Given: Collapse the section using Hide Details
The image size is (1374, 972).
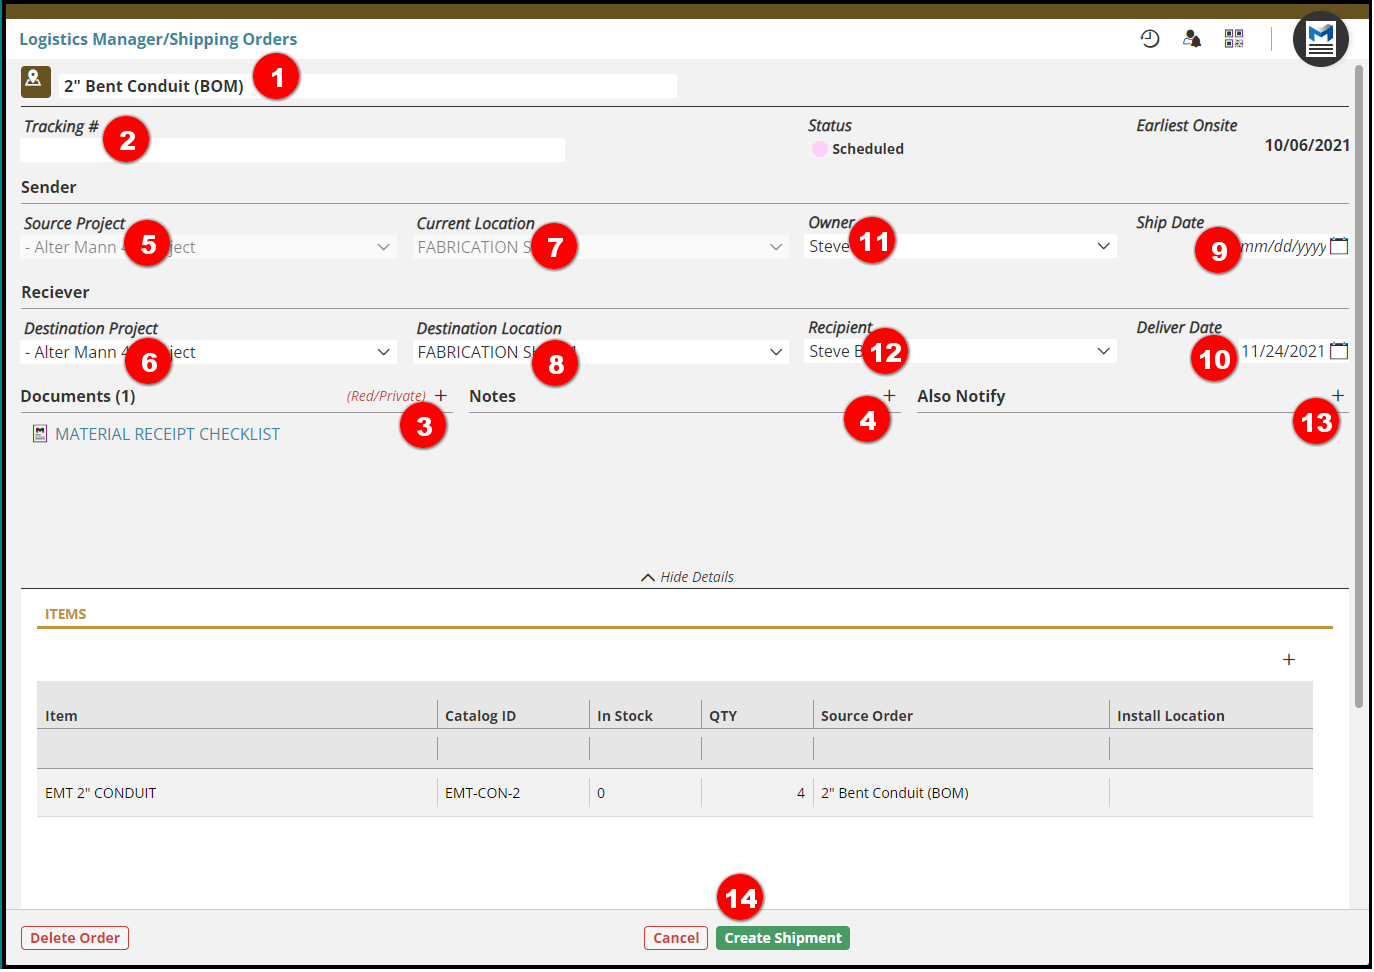Looking at the screenshot, I should [688, 577].
